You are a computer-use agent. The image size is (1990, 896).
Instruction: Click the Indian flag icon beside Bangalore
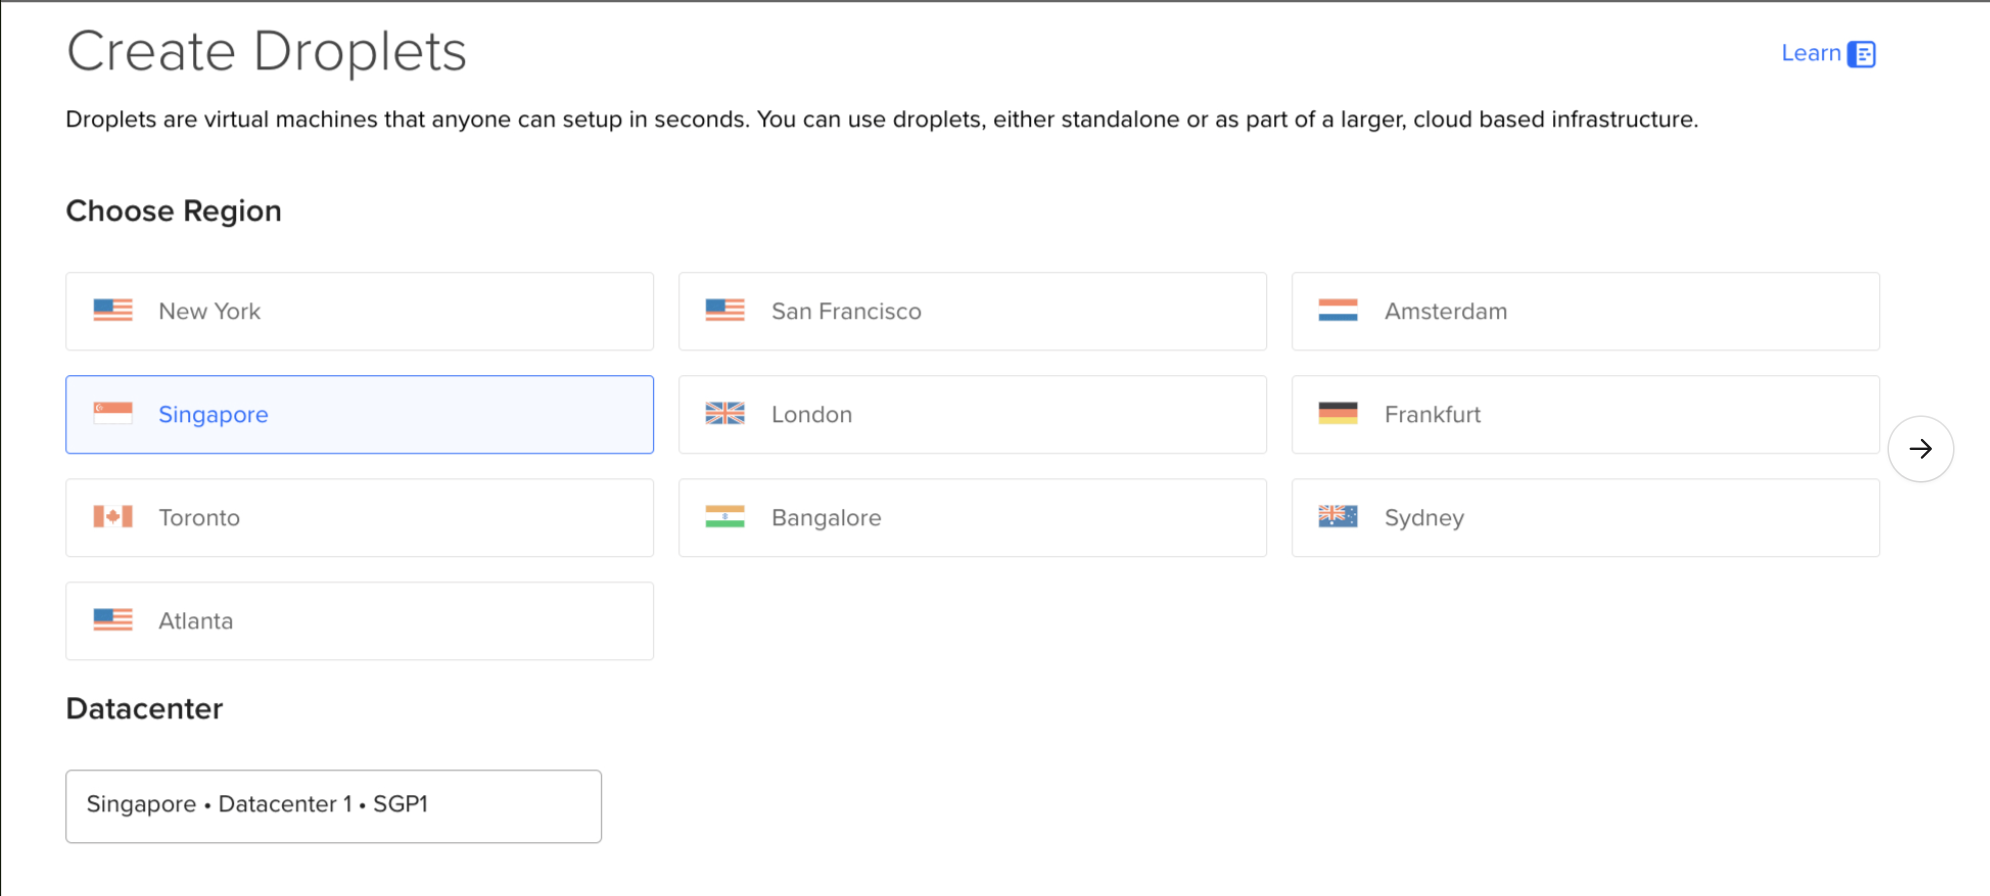click(726, 516)
